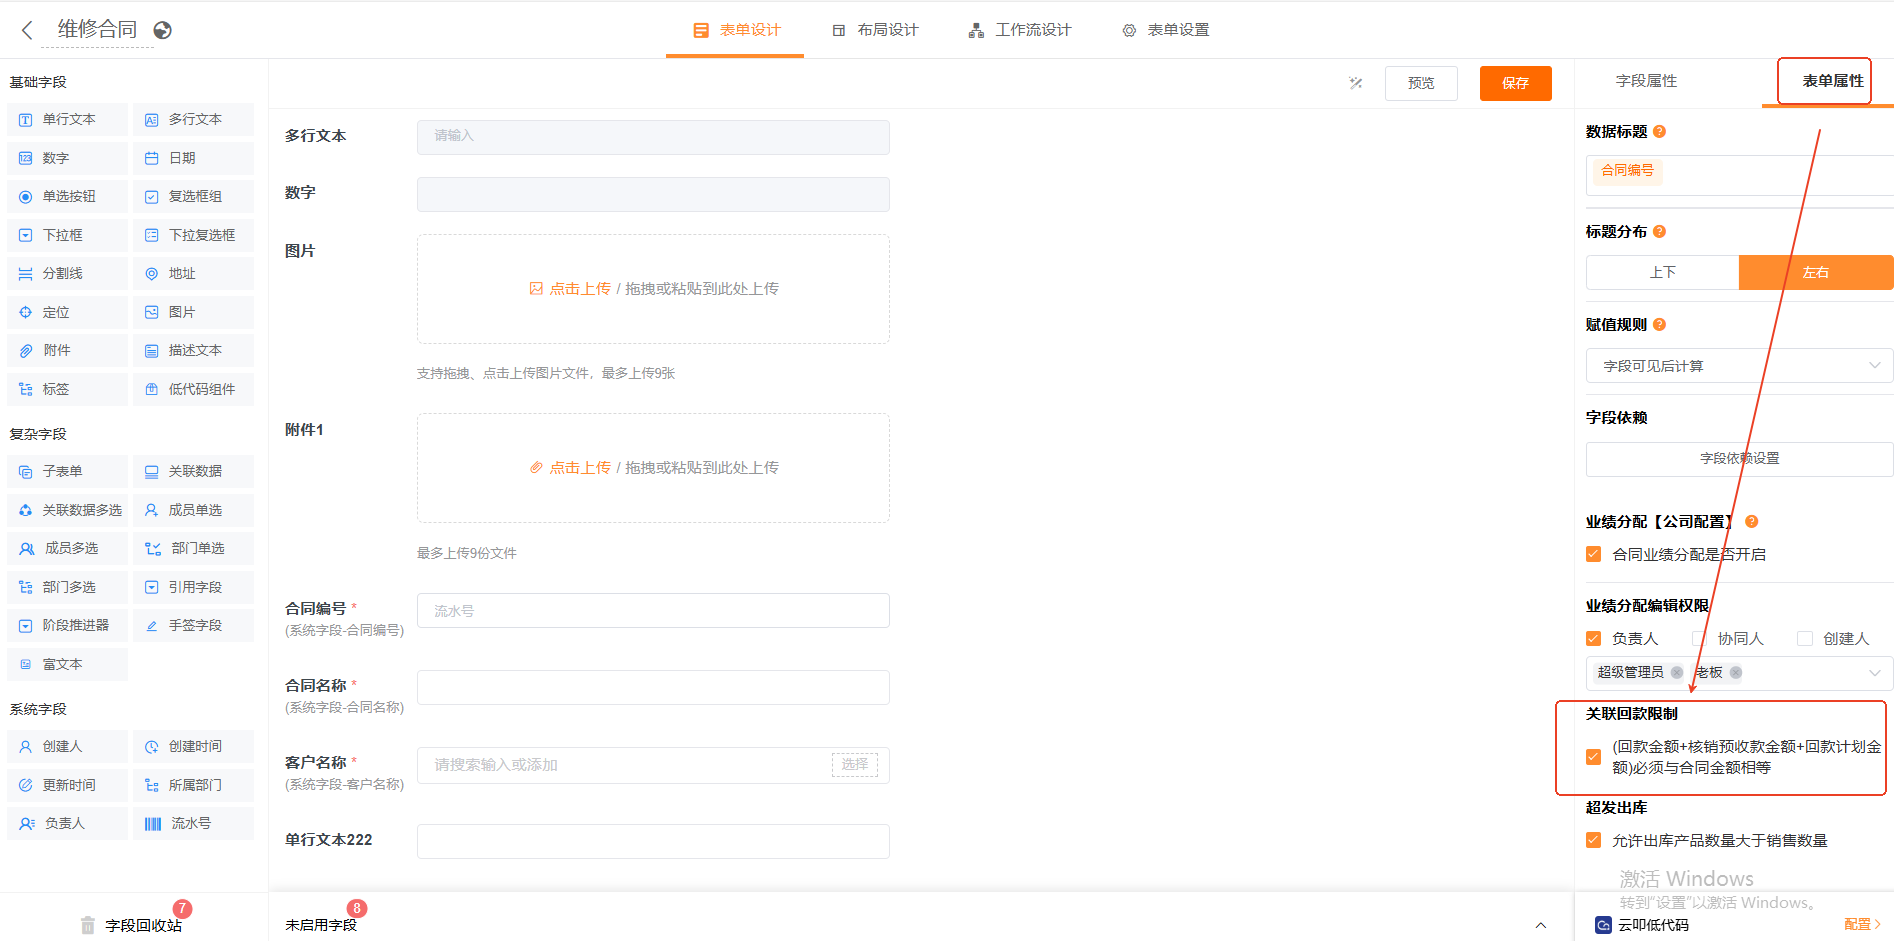Click the 合同名称 input field

pyautogui.click(x=653, y=688)
